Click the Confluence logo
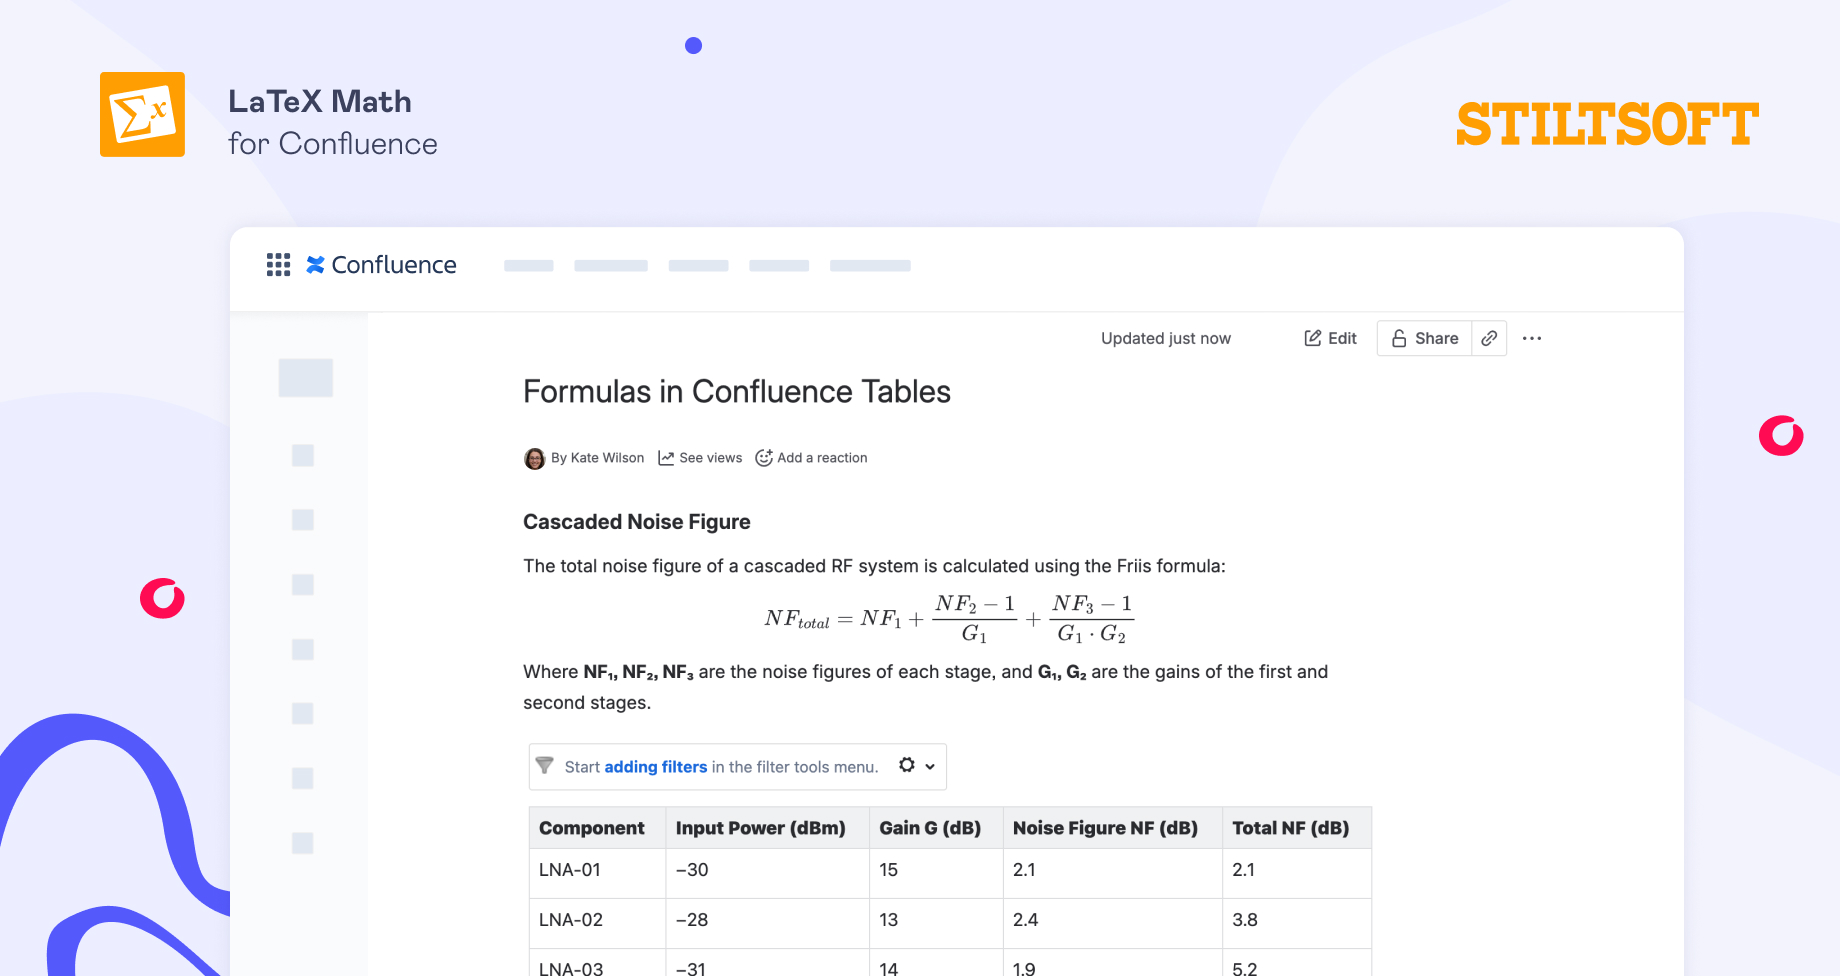Screen dimensions: 1840x976 pos(381,265)
